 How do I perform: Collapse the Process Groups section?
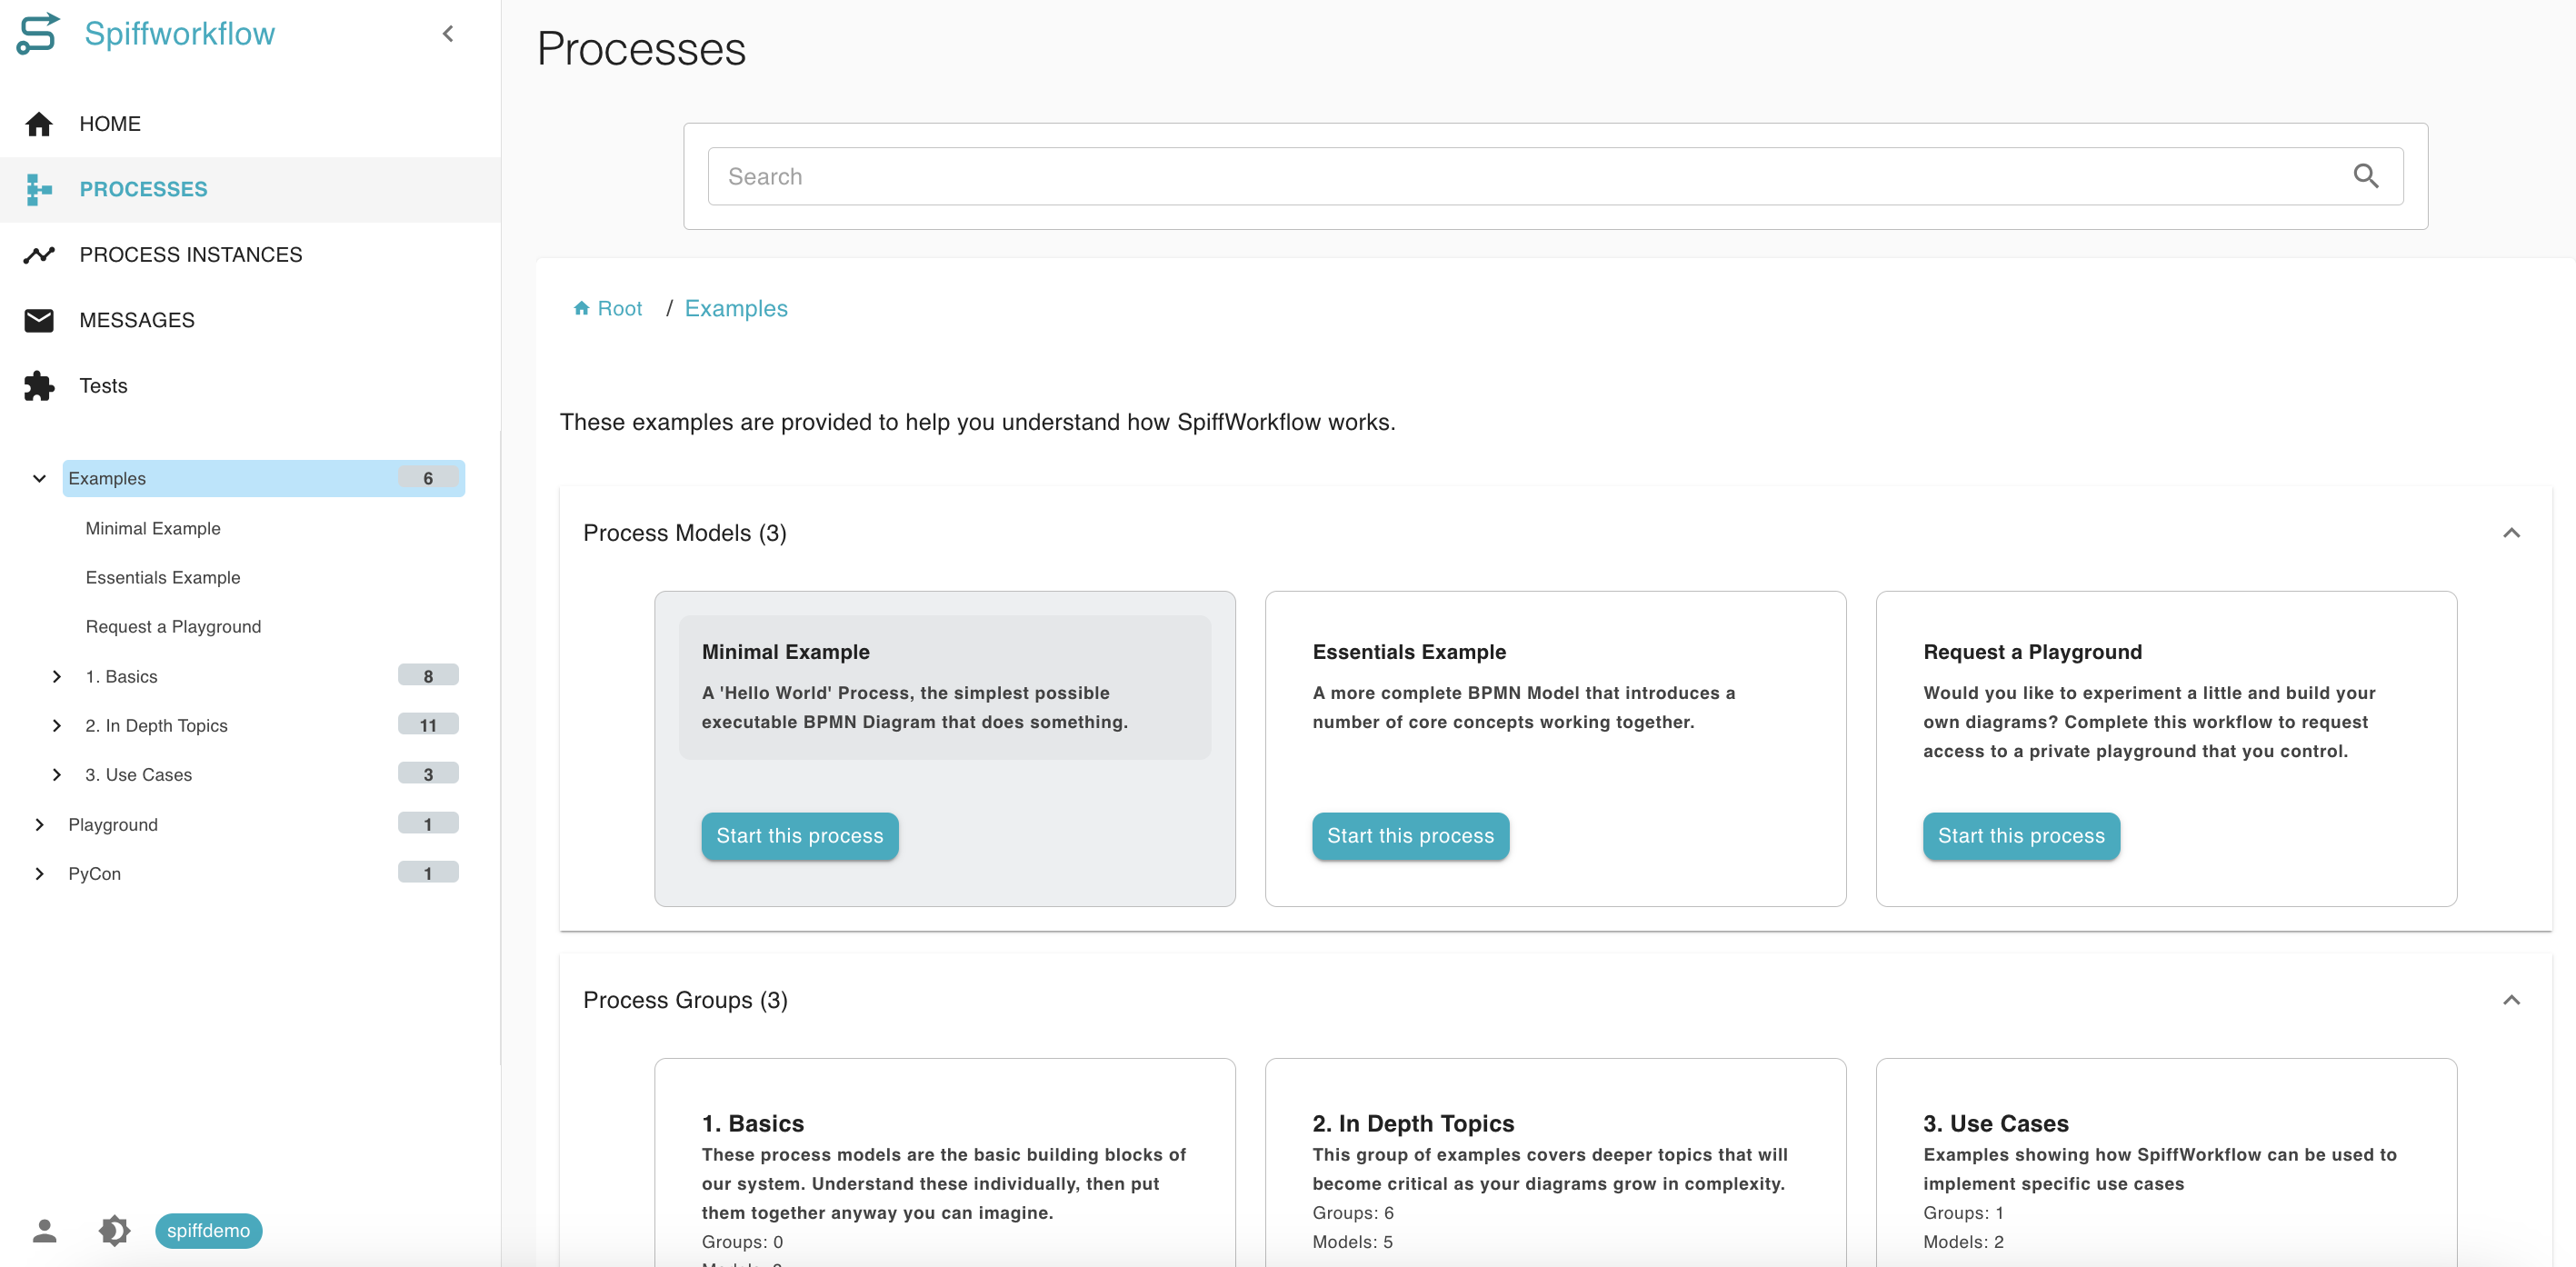pyautogui.click(x=2511, y=1000)
